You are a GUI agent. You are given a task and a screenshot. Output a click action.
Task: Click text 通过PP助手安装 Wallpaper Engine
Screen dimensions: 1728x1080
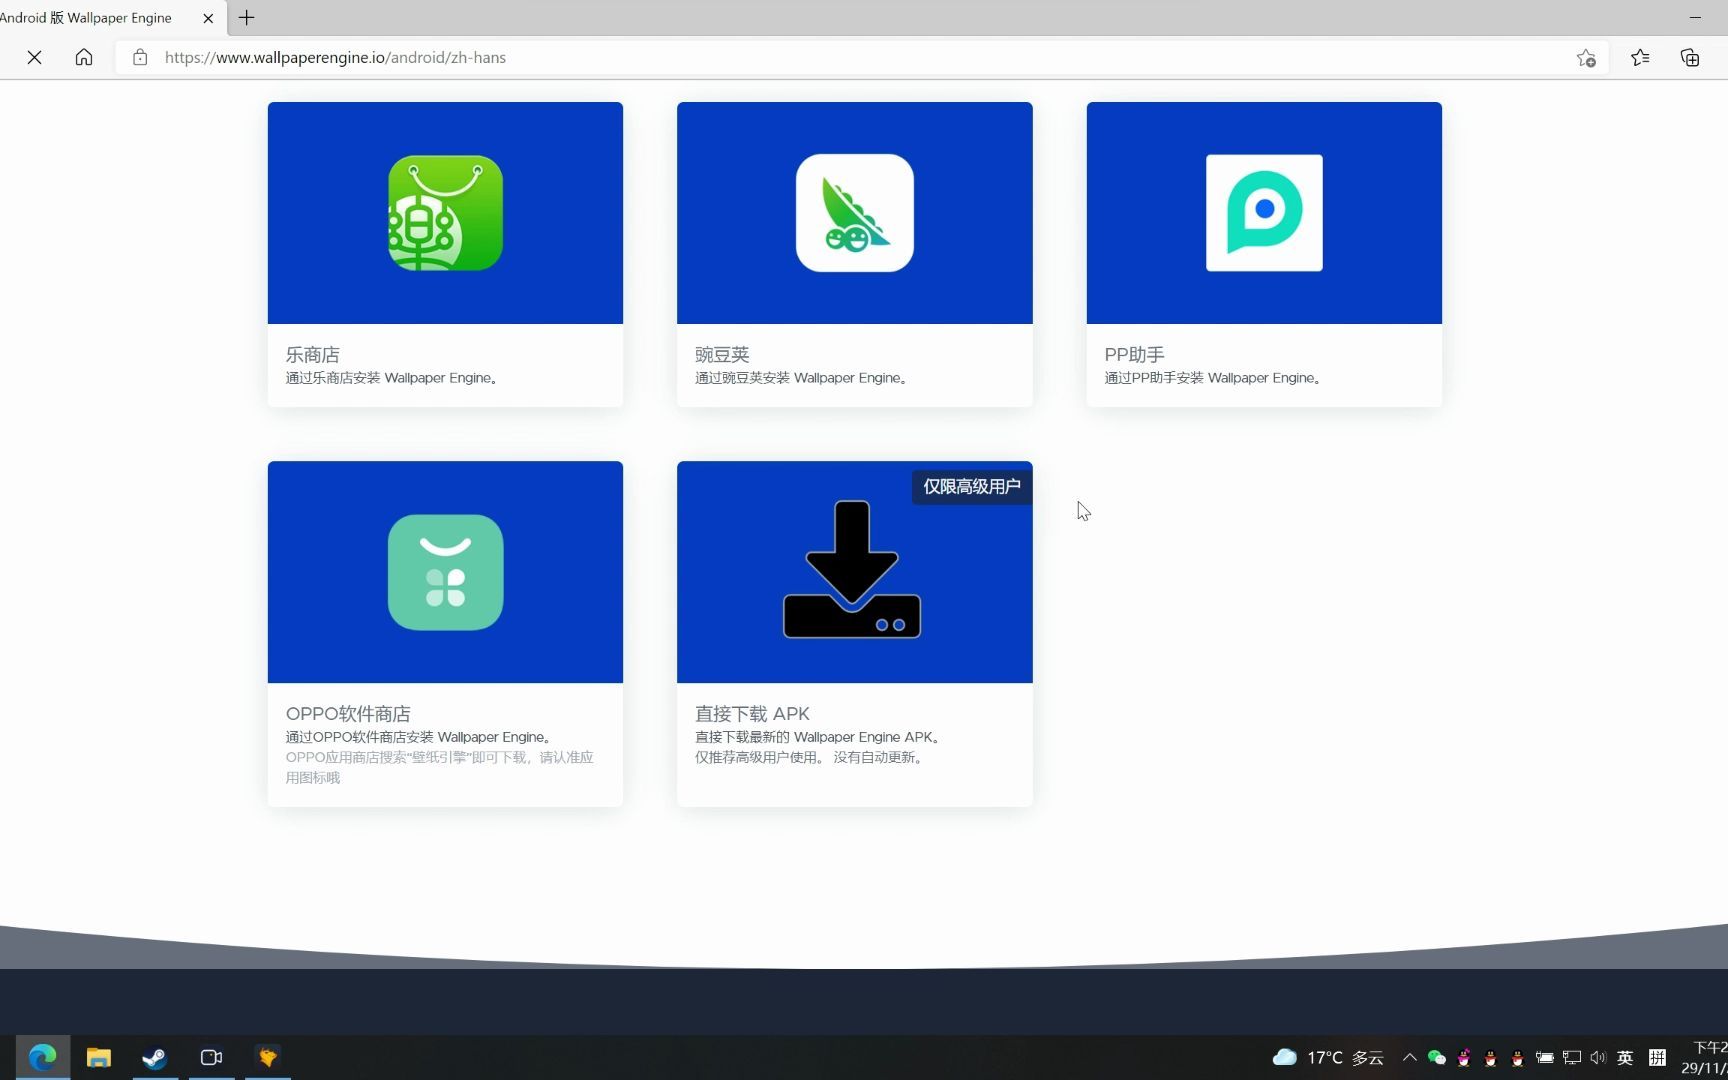(1213, 378)
